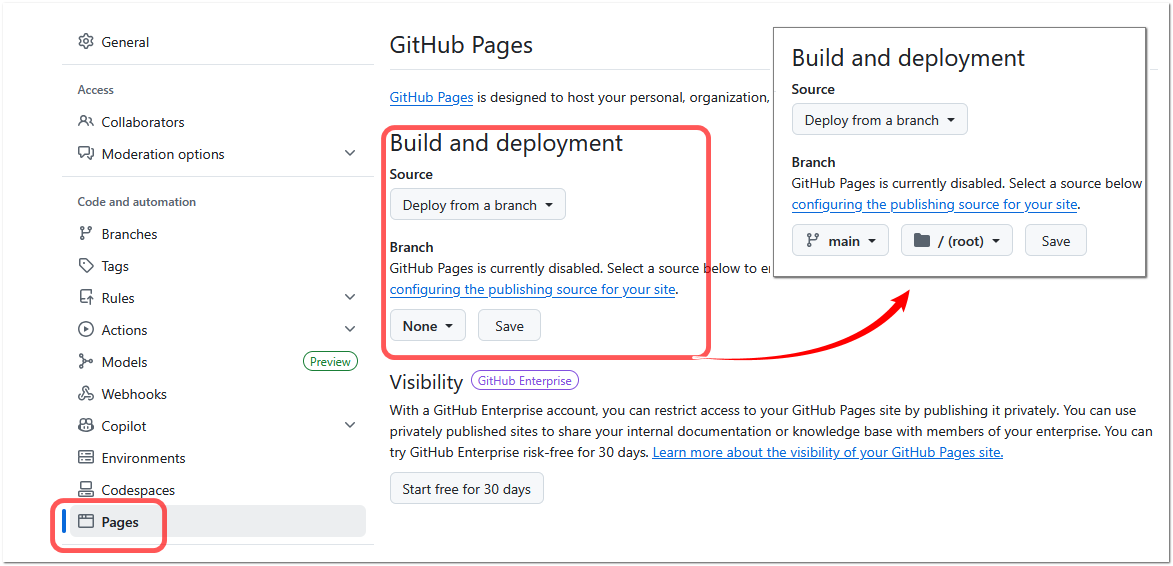Viewport: 1173px width, 566px height.
Task: Click the Actions play icon
Action: (86, 330)
